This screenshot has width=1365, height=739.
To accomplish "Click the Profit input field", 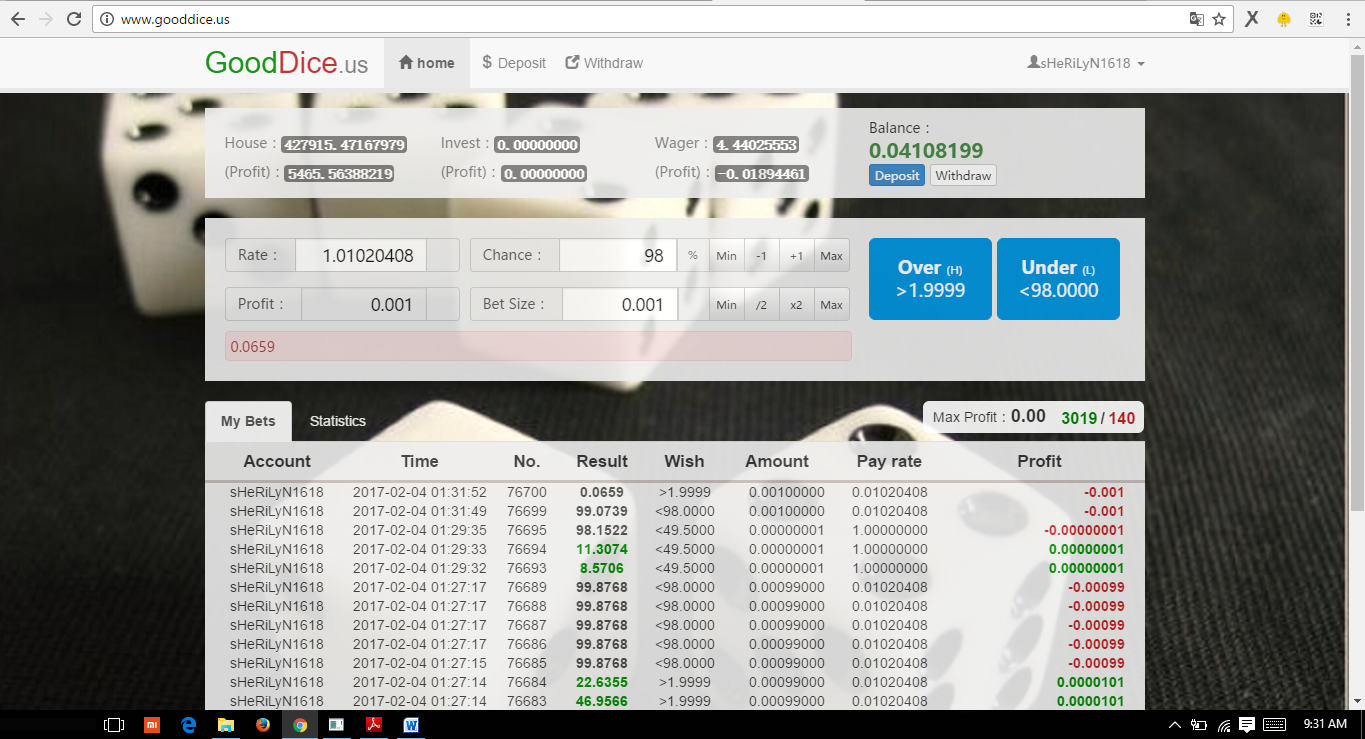I will (x=363, y=304).
